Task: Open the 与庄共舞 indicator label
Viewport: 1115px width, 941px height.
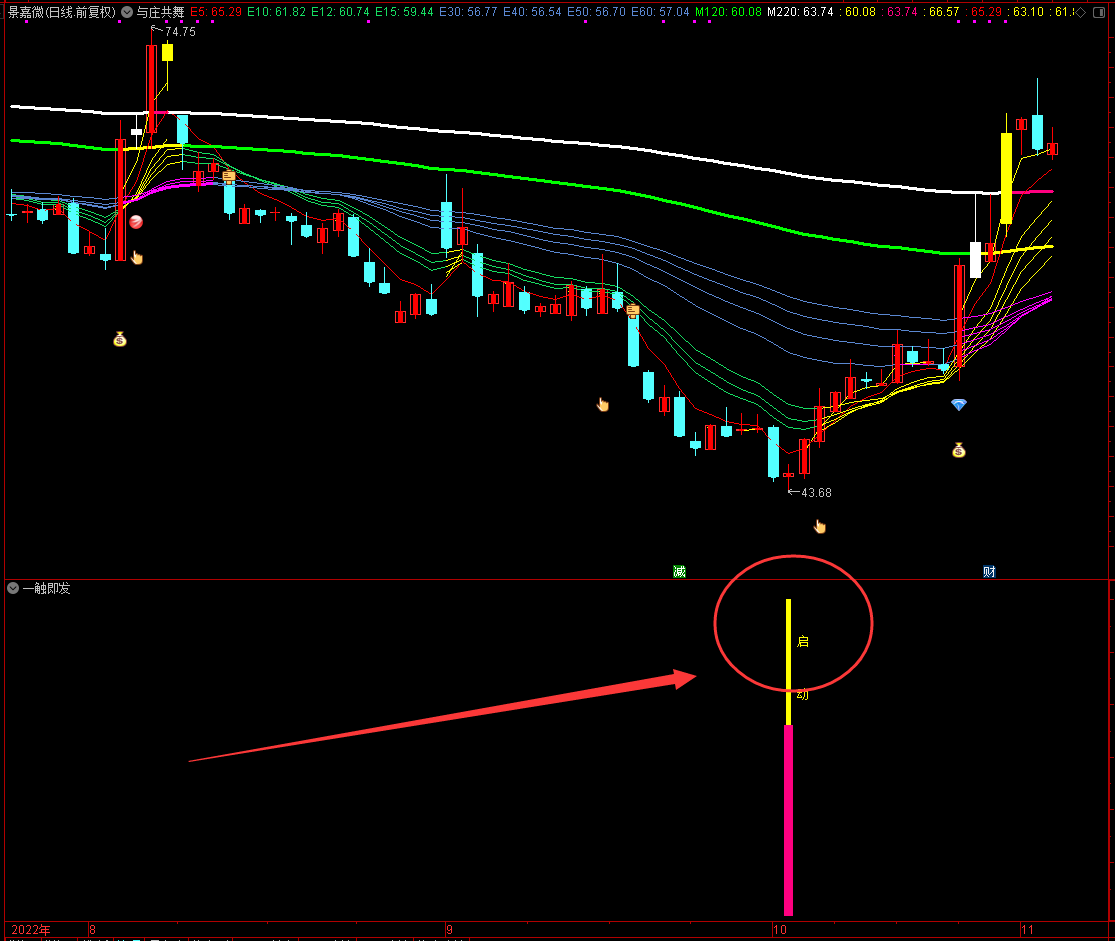Action: 161,12
